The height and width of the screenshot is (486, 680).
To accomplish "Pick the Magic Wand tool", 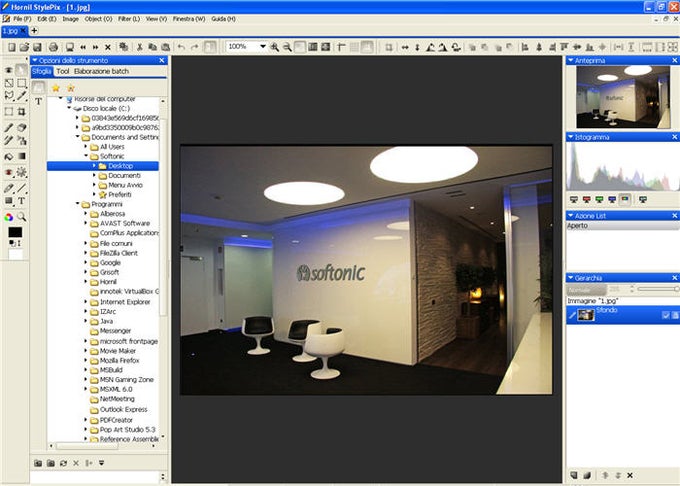I will click(21, 96).
